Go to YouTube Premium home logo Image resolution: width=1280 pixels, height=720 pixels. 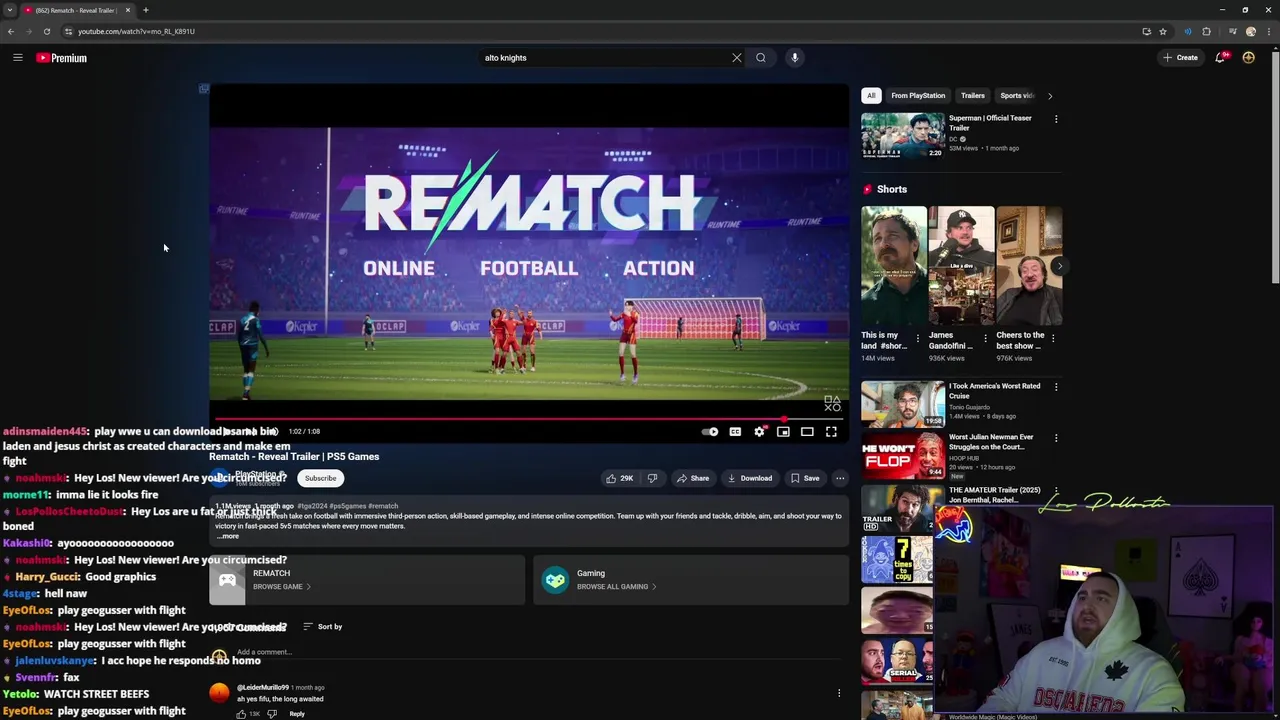[62, 58]
